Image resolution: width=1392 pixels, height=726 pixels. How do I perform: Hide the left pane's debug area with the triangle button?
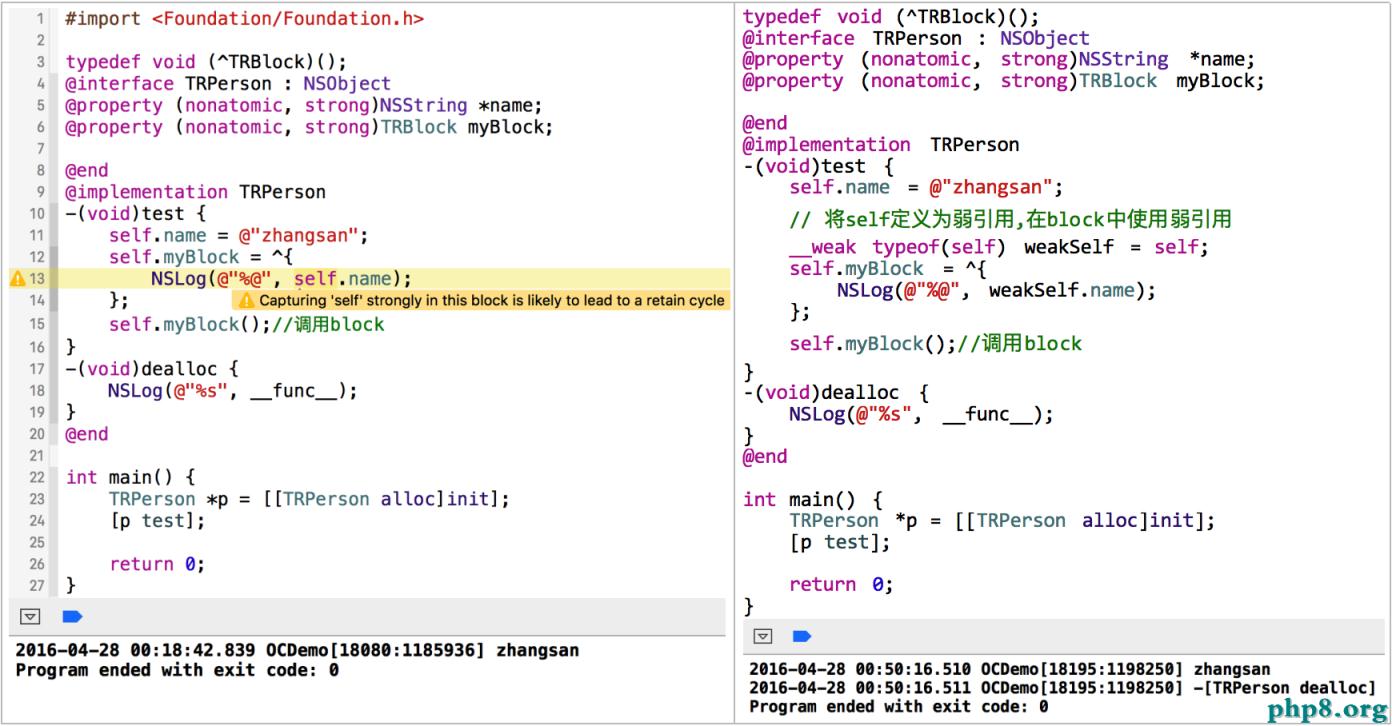tap(30, 616)
